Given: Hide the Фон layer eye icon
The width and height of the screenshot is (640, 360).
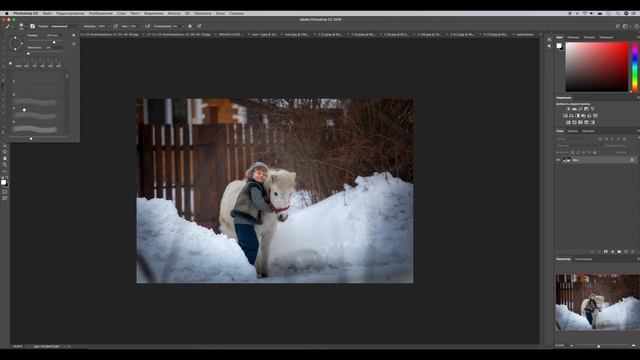Looking at the screenshot, I should pos(558,160).
